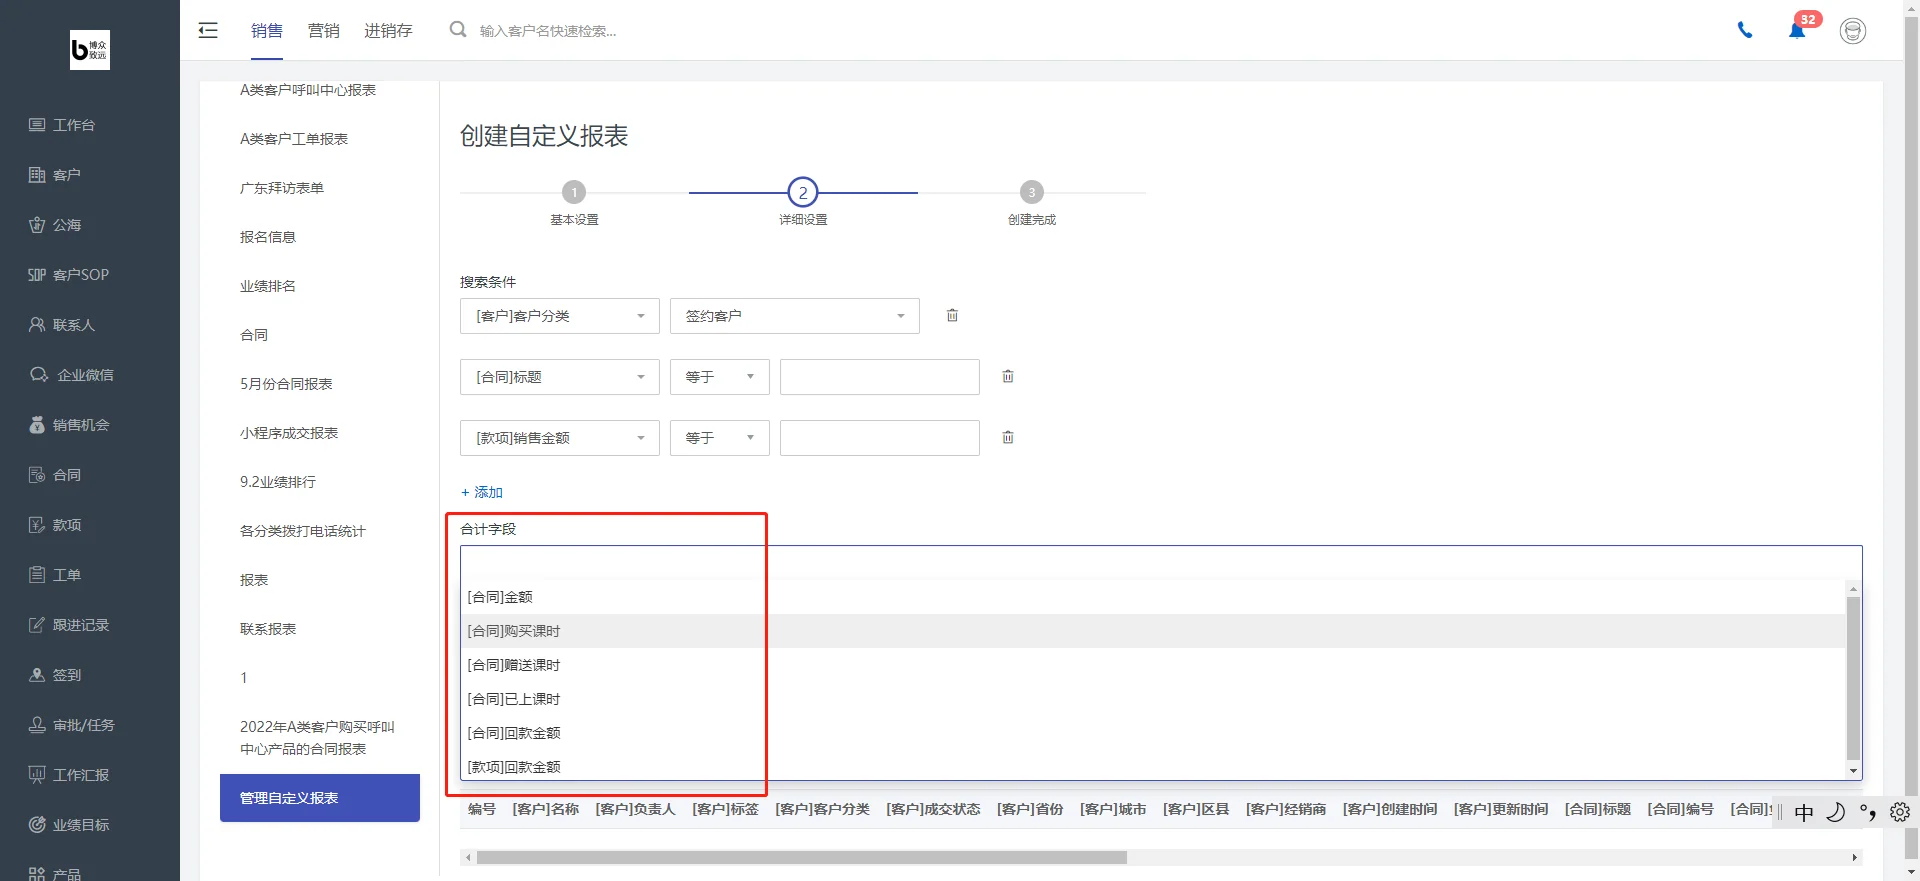Click the dropdown list scroll-down arrow
The image size is (1920, 881).
[x=1853, y=771]
